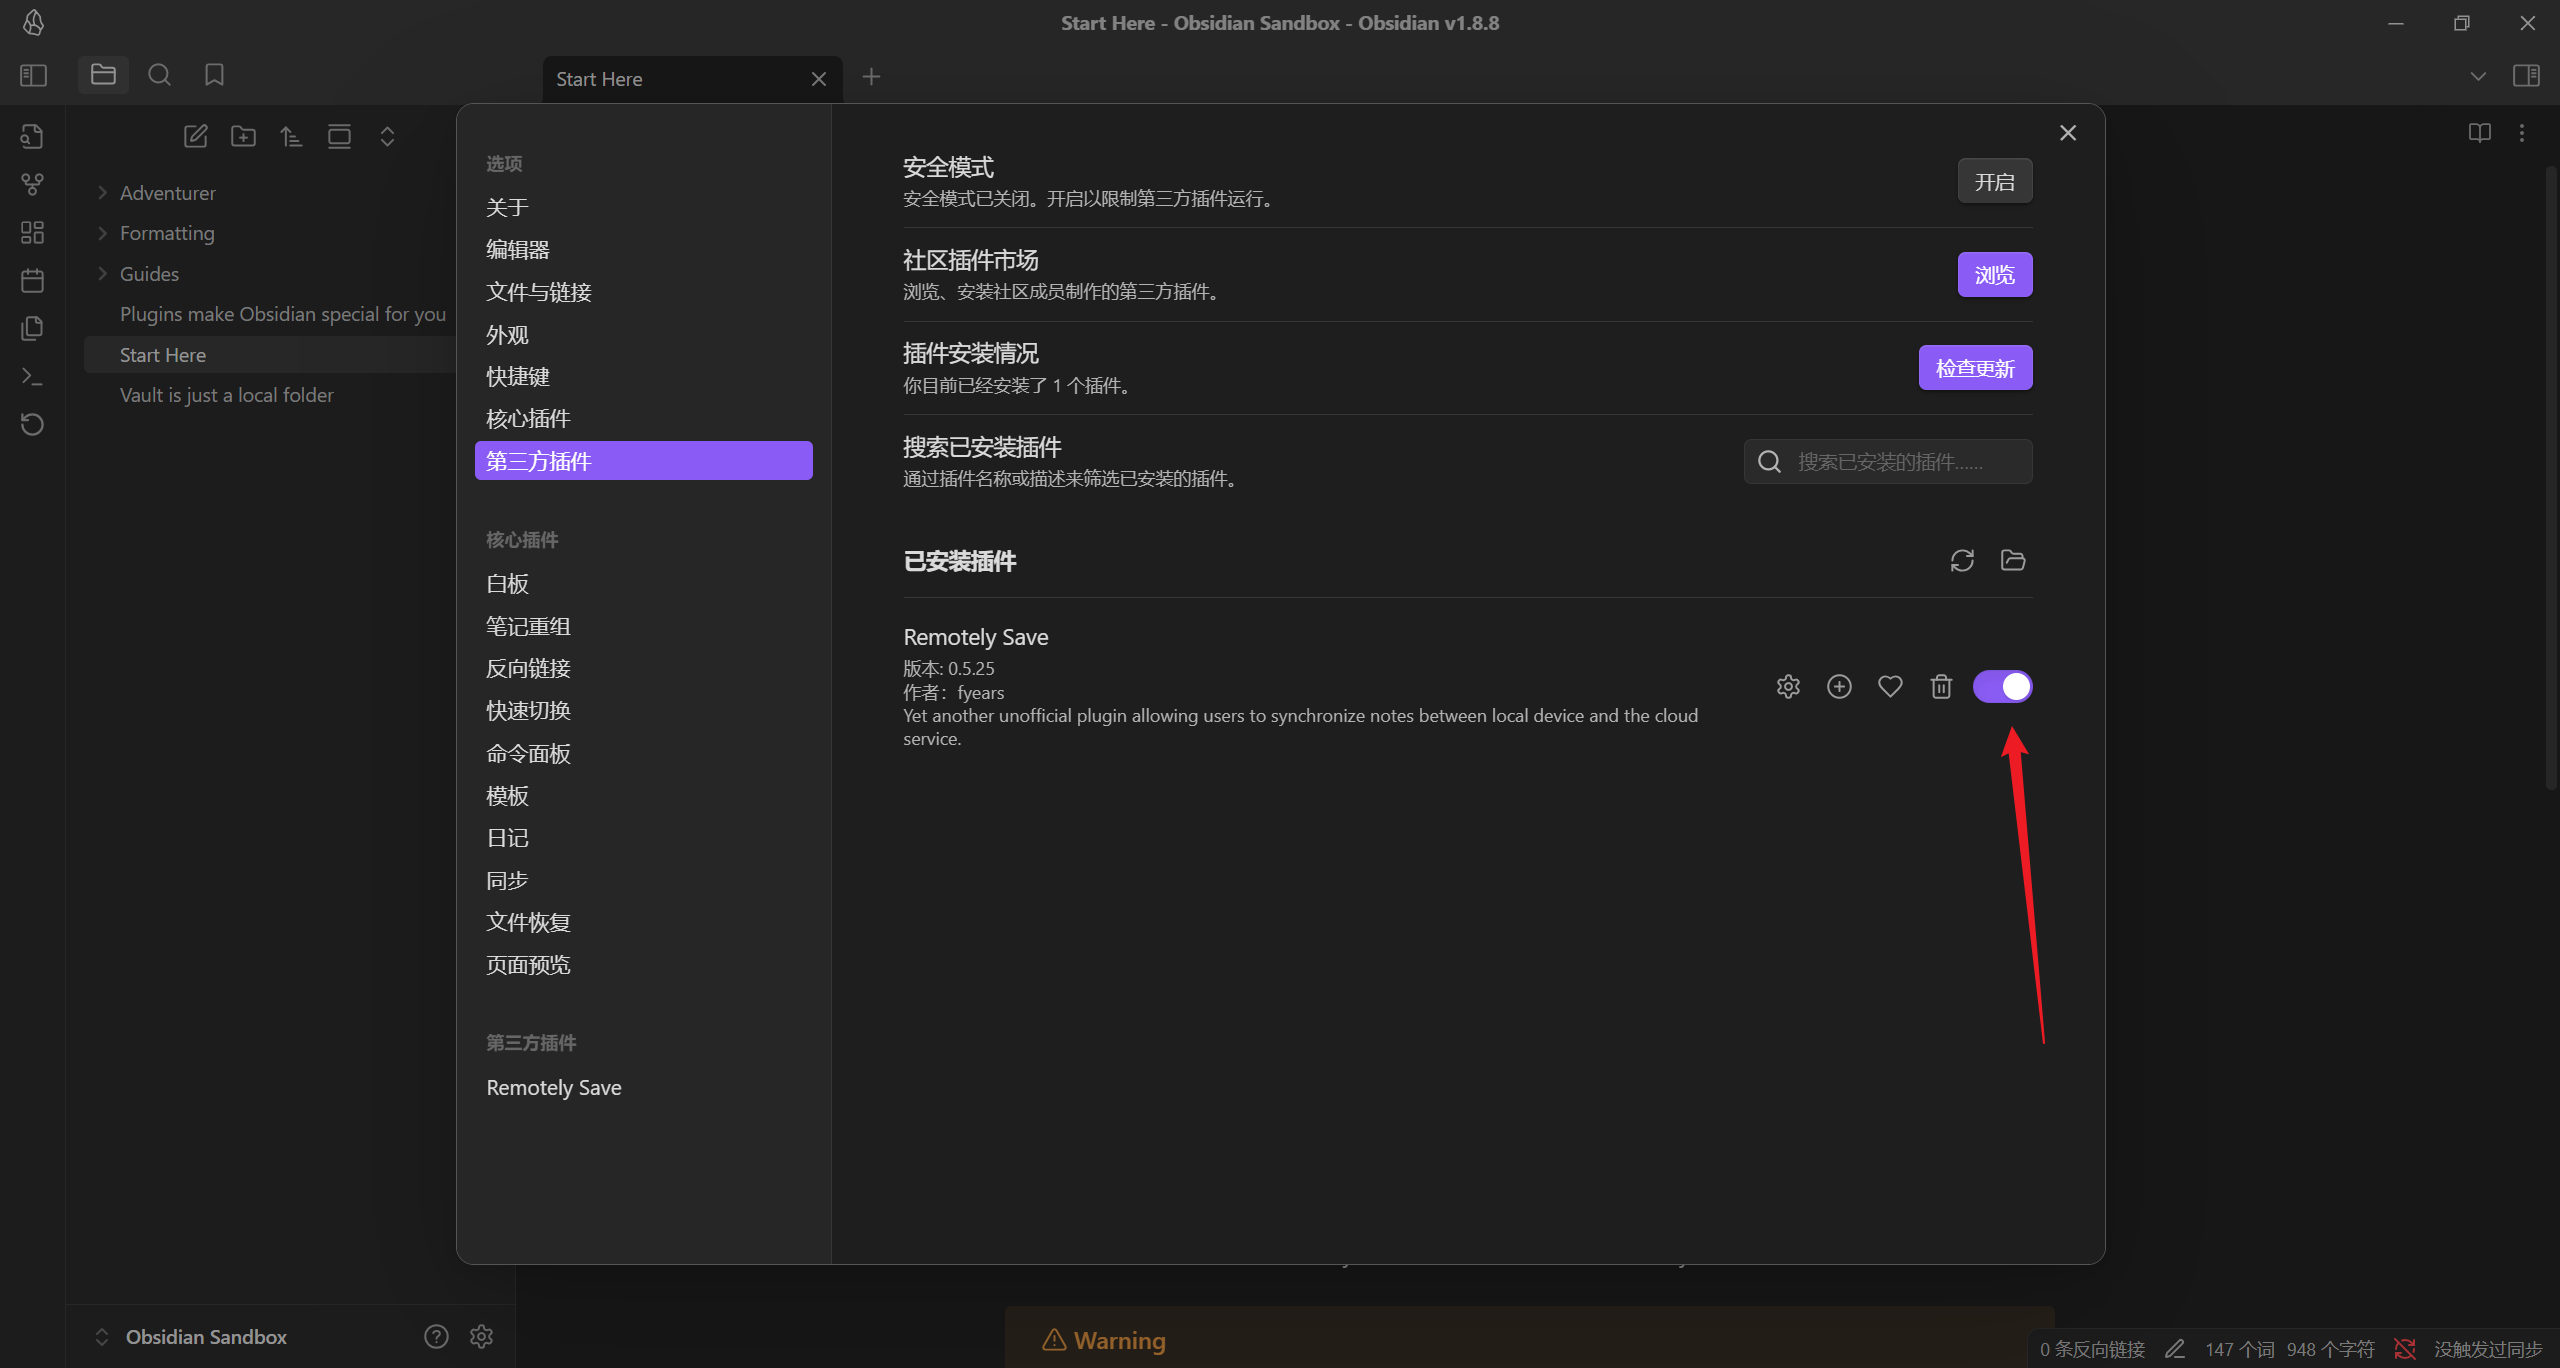Screen dimensions: 2560x1368
Task: Click 检查更新 button
Action: pyautogui.click(x=1975, y=368)
